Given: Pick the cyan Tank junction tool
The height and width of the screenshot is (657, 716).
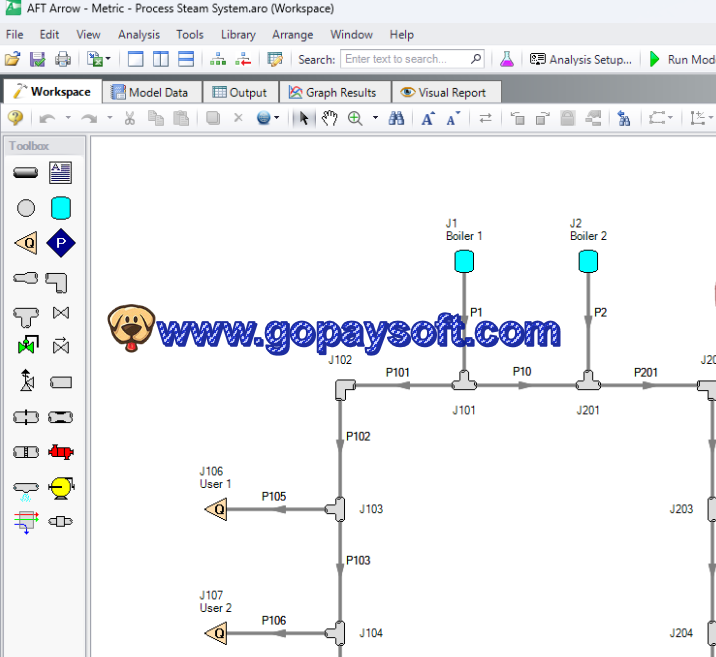Looking at the screenshot, I should (61, 208).
